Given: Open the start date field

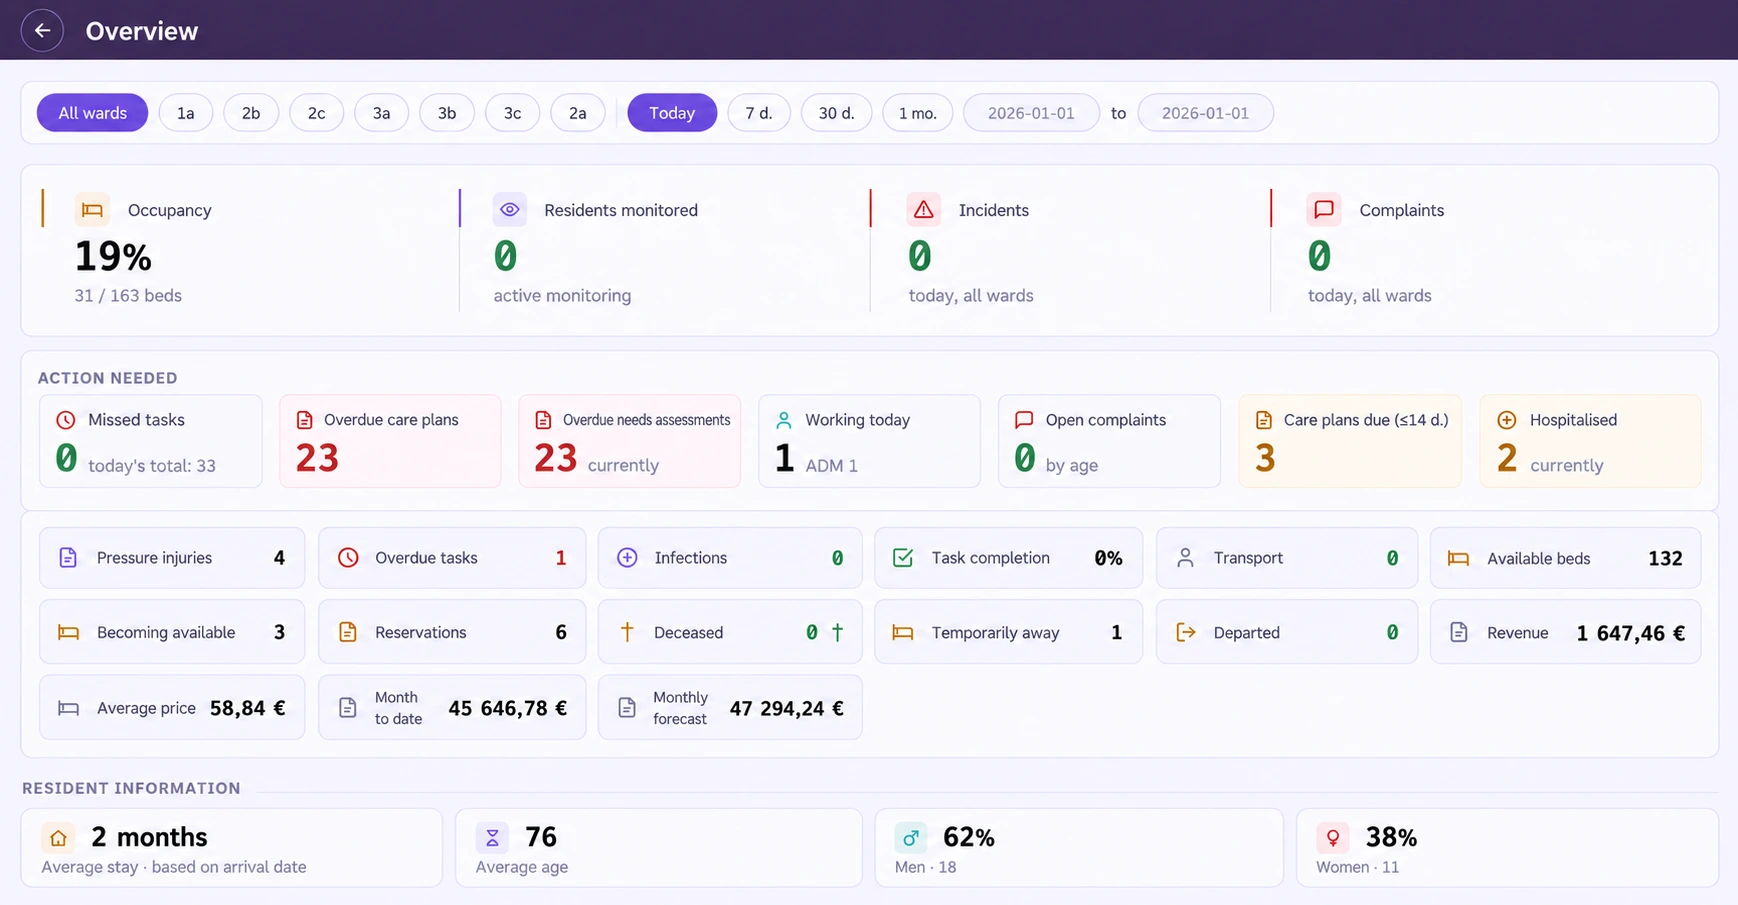Looking at the screenshot, I should [1031, 113].
